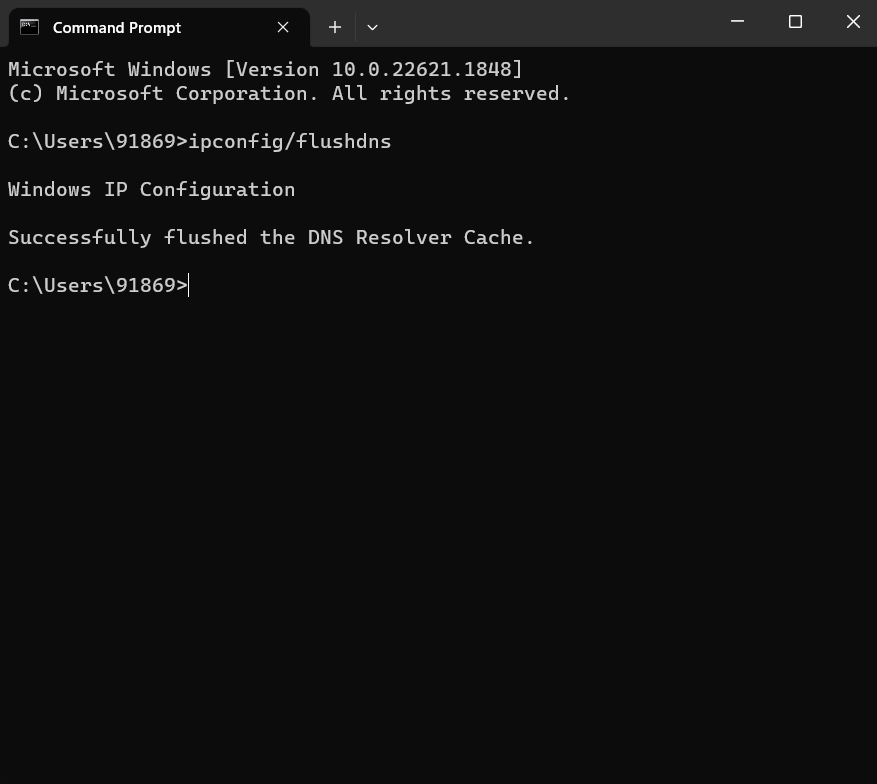The width and height of the screenshot is (877, 784).
Task: Select the minimize icon in the title bar
Action: (736, 21)
